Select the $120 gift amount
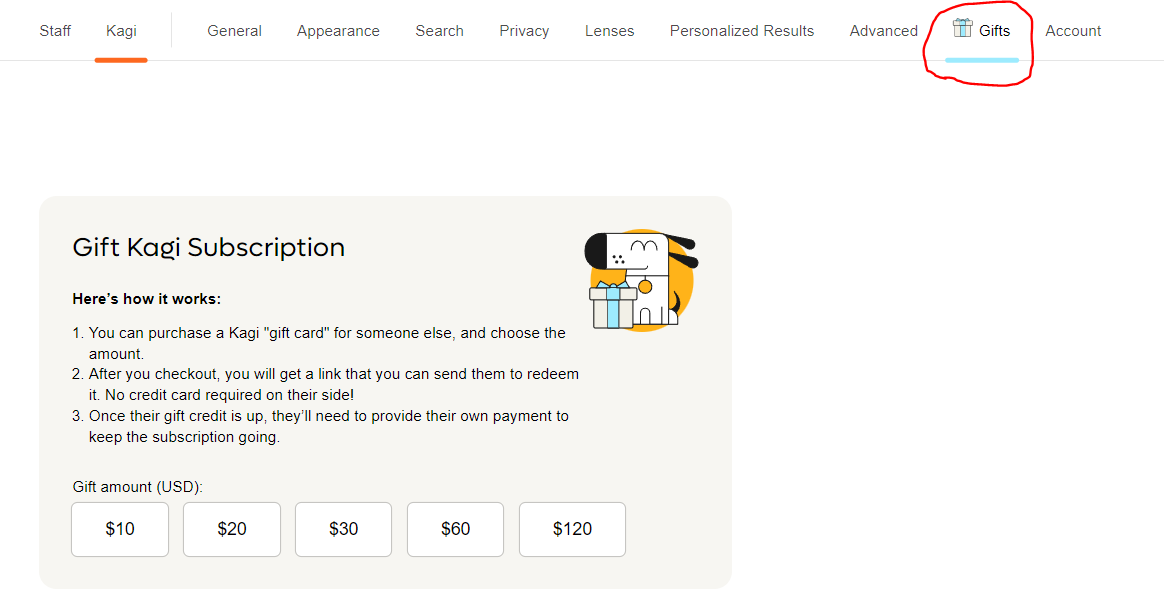This screenshot has height=616, width=1164. (572, 529)
